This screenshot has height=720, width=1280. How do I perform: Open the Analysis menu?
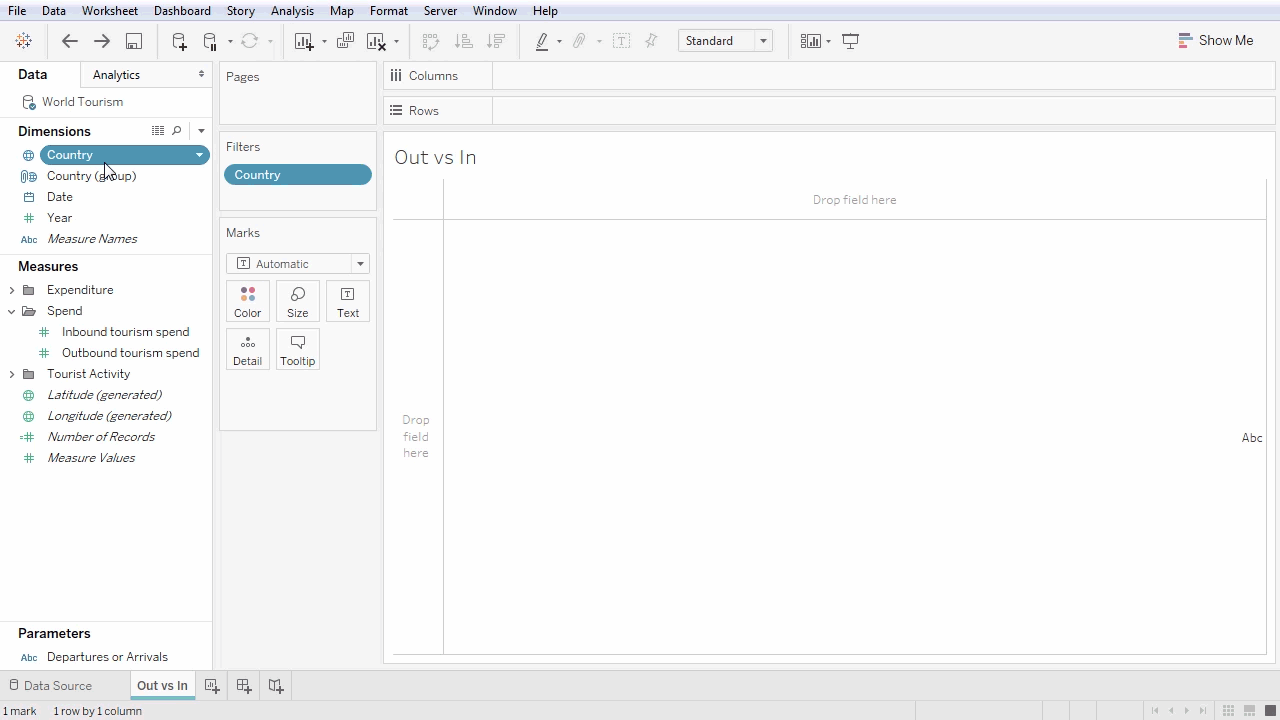(x=292, y=11)
